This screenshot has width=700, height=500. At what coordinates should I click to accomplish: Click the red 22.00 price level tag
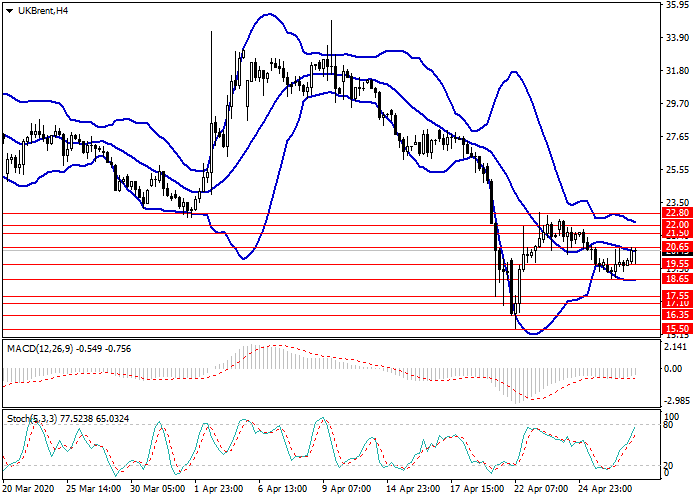pyautogui.click(x=677, y=225)
